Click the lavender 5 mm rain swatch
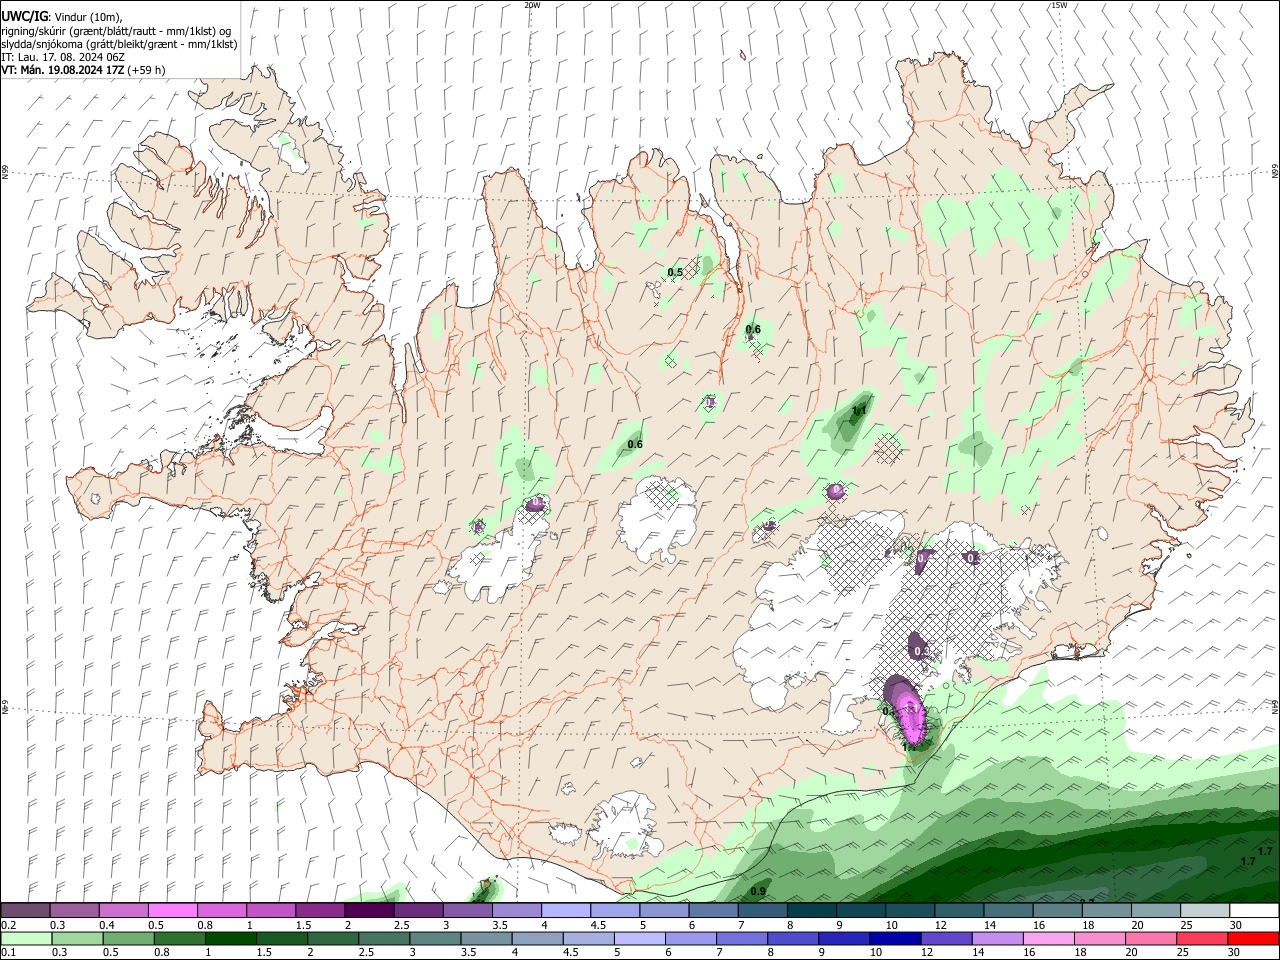Screen dimensions: 1280x960 pos(640,939)
